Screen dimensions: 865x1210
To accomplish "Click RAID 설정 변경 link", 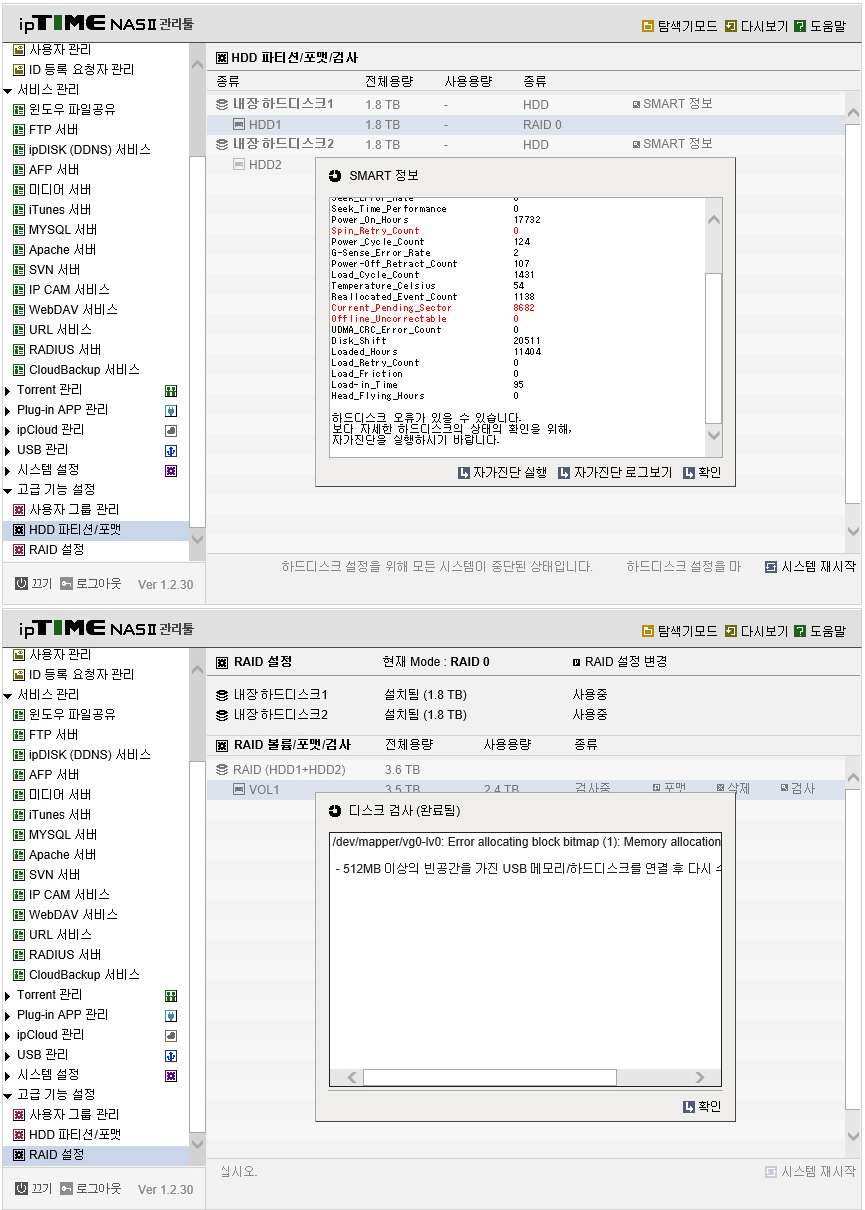I will [x=619, y=661].
